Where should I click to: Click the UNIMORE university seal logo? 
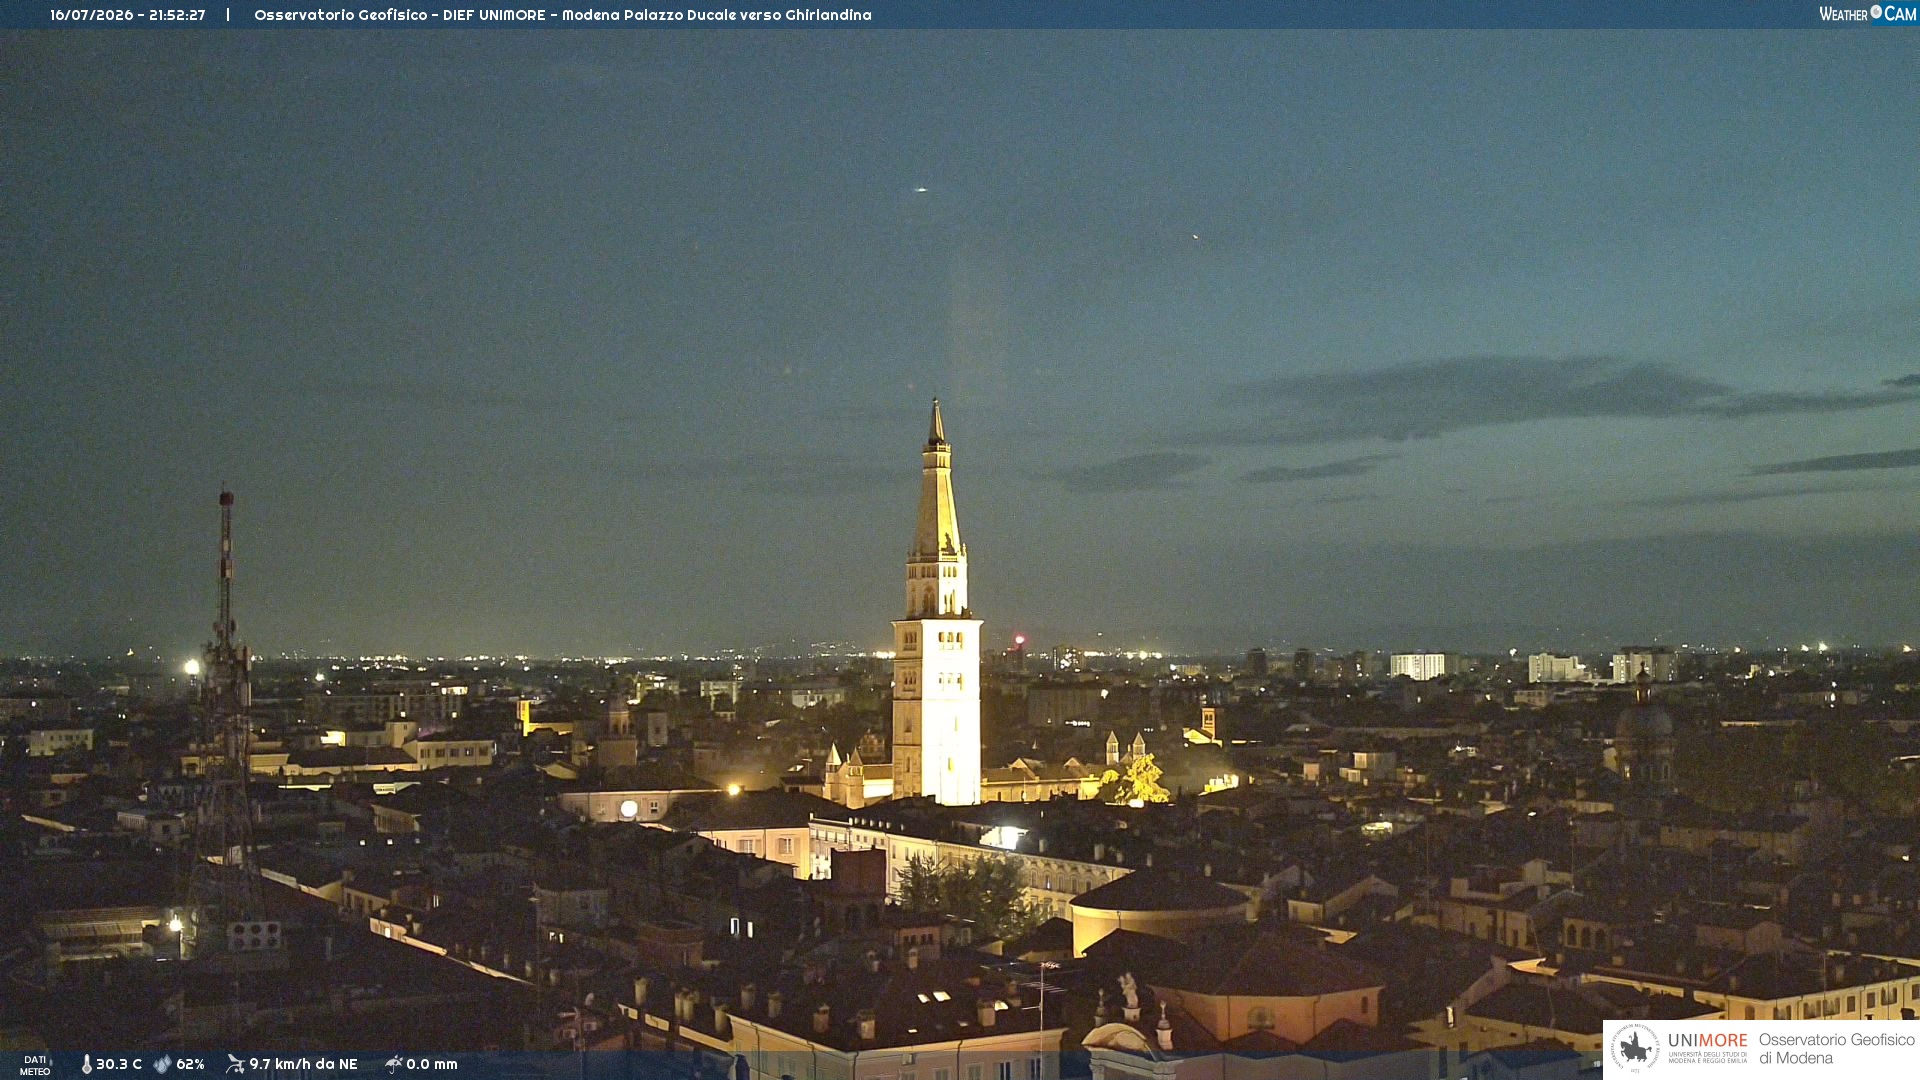(x=1635, y=1048)
